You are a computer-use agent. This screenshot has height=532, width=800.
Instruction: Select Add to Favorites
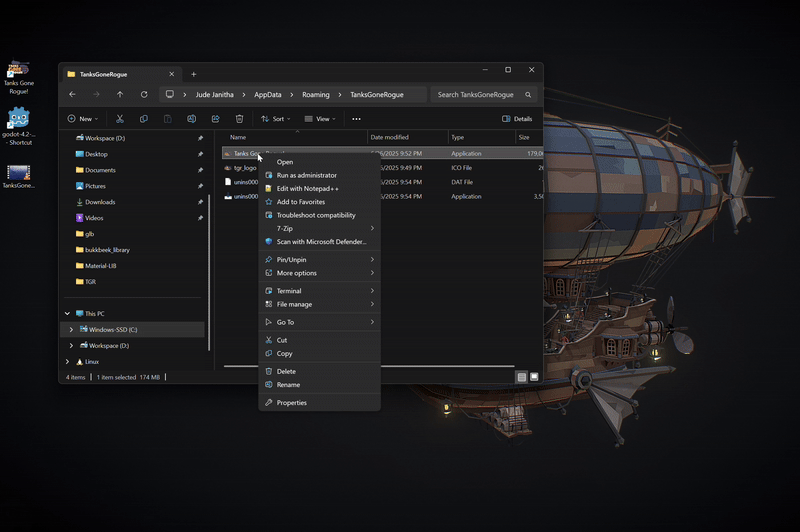(319, 202)
